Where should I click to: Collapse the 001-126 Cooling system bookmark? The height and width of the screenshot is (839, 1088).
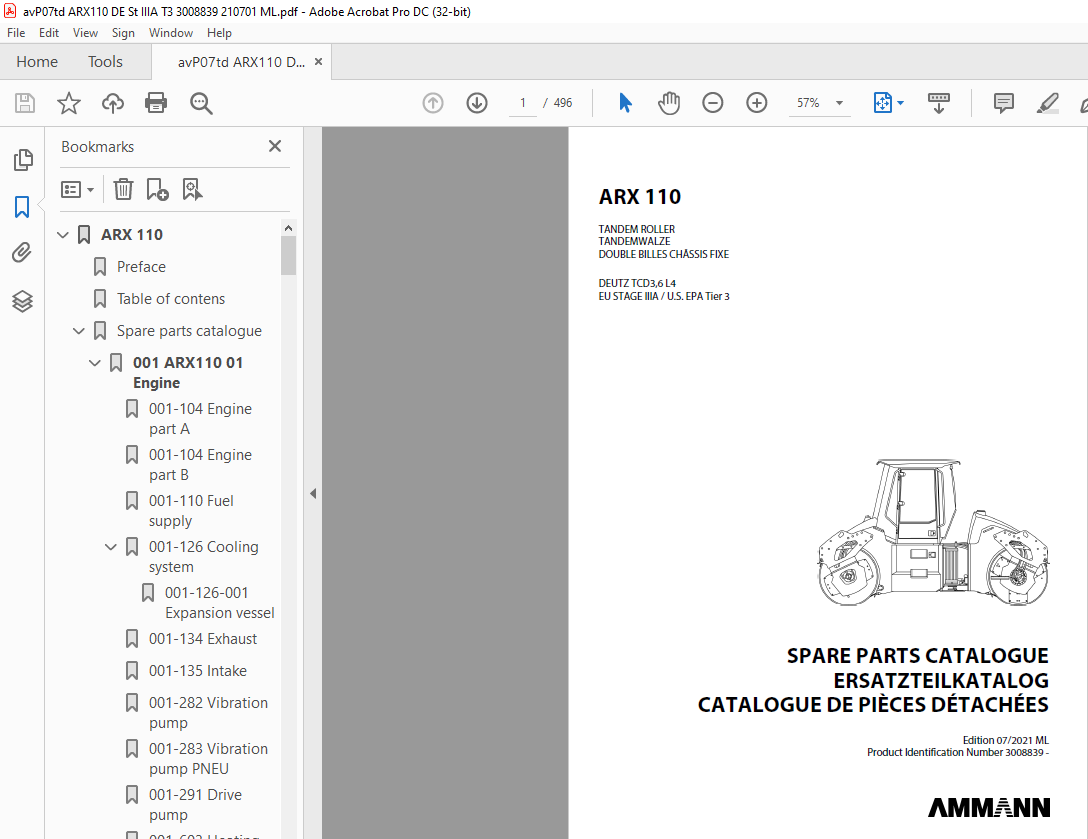pyautogui.click(x=110, y=547)
